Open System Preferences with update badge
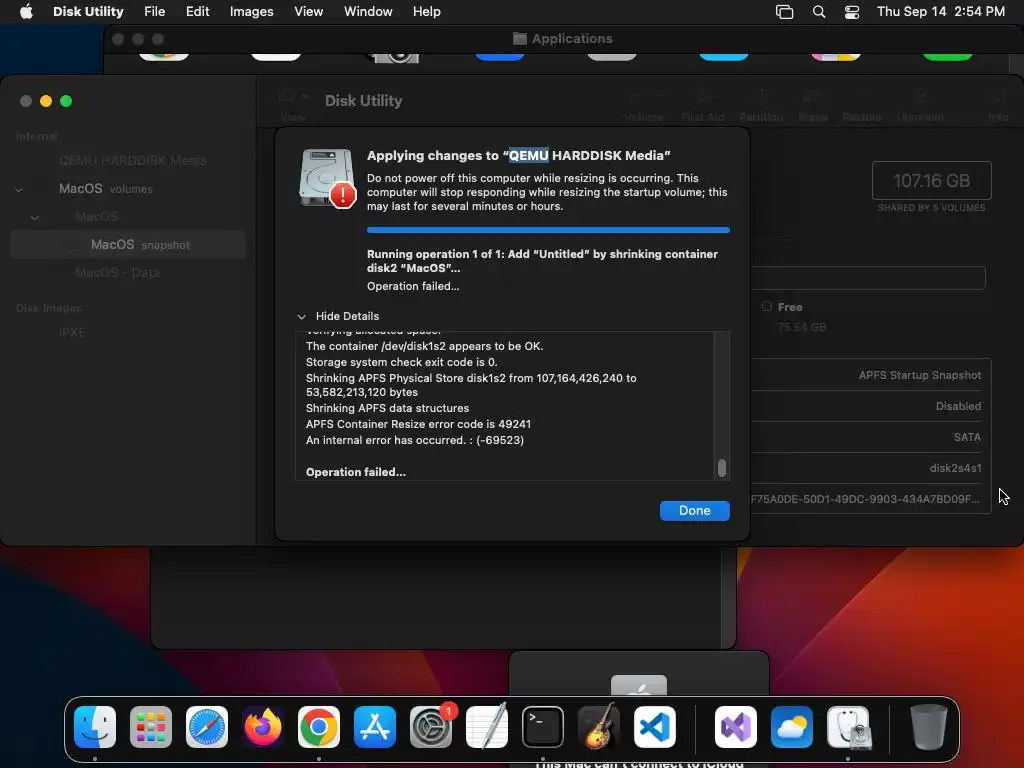The width and height of the screenshot is (1024, 768). pyautogui.click(x=431, y=727)
